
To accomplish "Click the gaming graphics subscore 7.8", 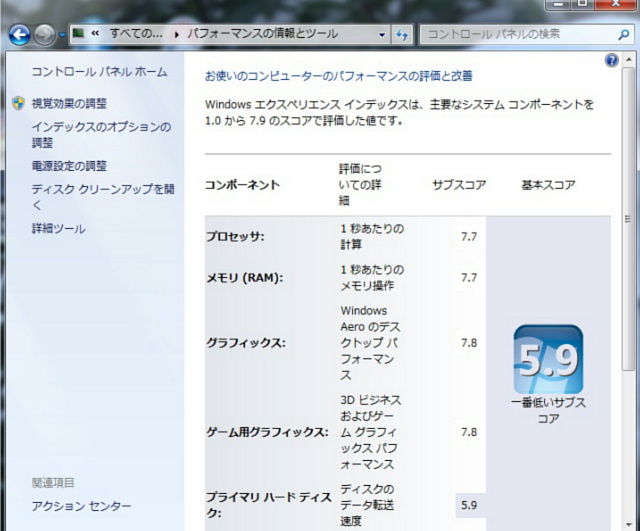I will [x=469, y=432].
